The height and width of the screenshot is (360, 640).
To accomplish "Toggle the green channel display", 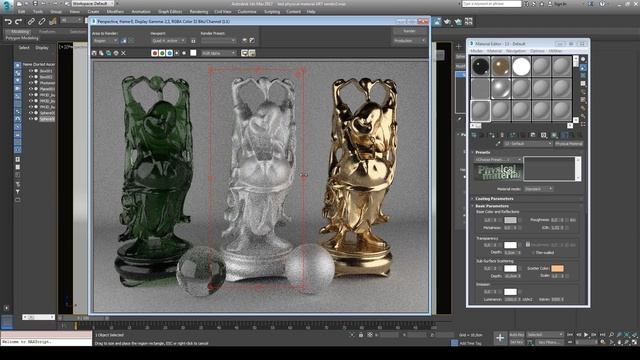I will [x=162, y=53].
